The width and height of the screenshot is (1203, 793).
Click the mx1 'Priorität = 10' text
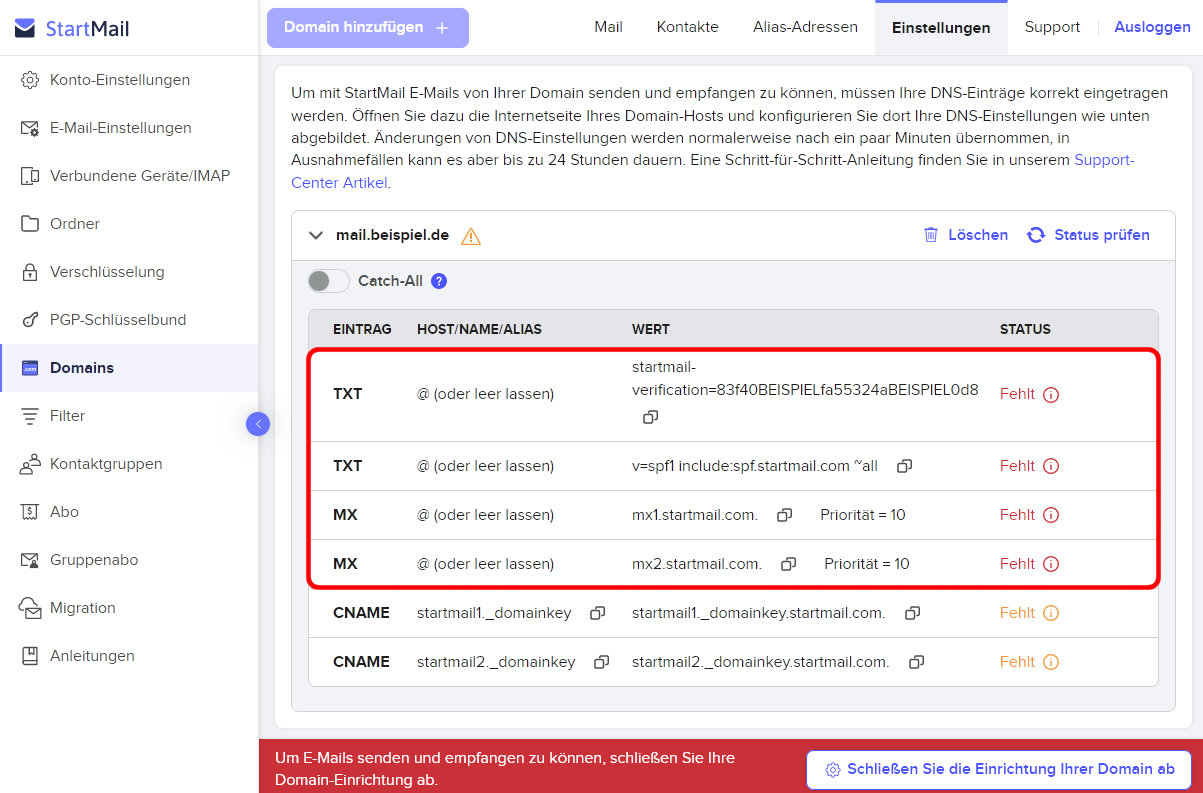863,515
